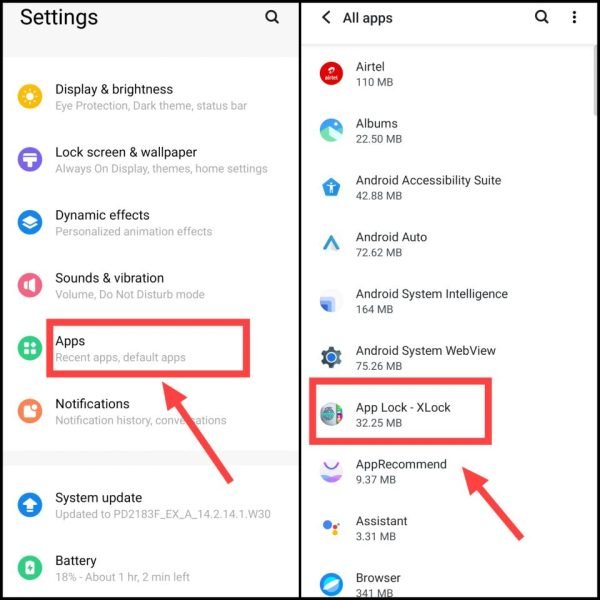
Task: Select App Lock - XLock entry
Action: (x=400, y=414)
